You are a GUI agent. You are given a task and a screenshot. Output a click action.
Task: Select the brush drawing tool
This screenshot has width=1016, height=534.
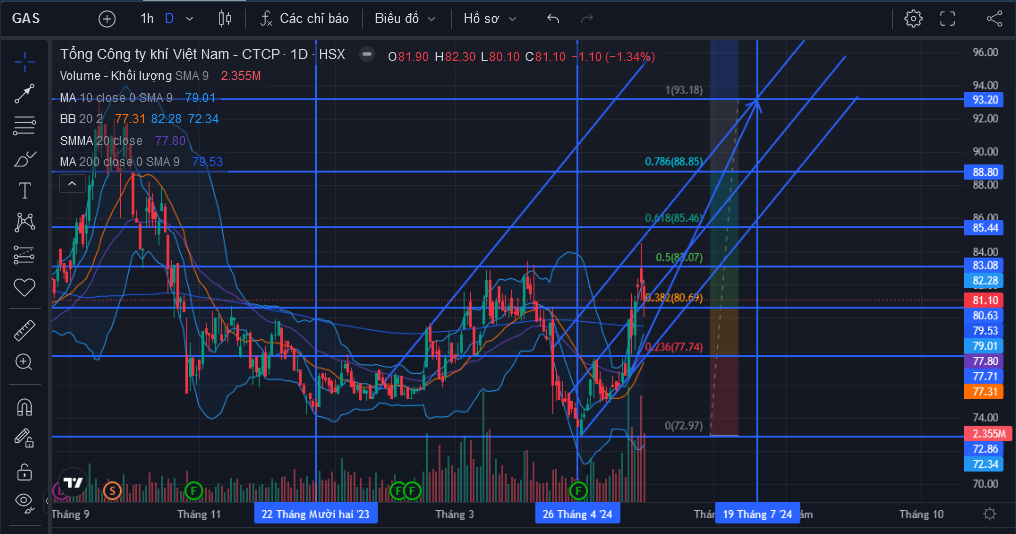tap(25, 158)
